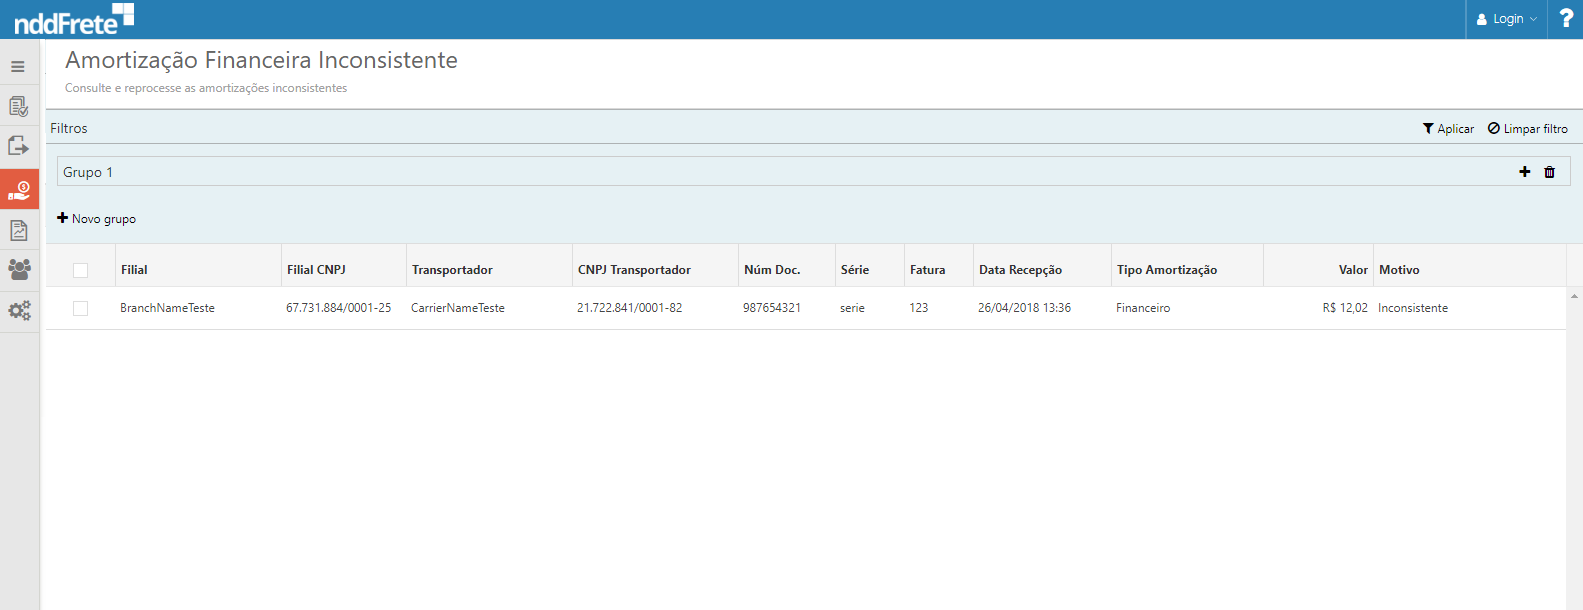The image size is (1583, 610).
Task: Open the users group sidebar icon
Action: coord(19,269)
